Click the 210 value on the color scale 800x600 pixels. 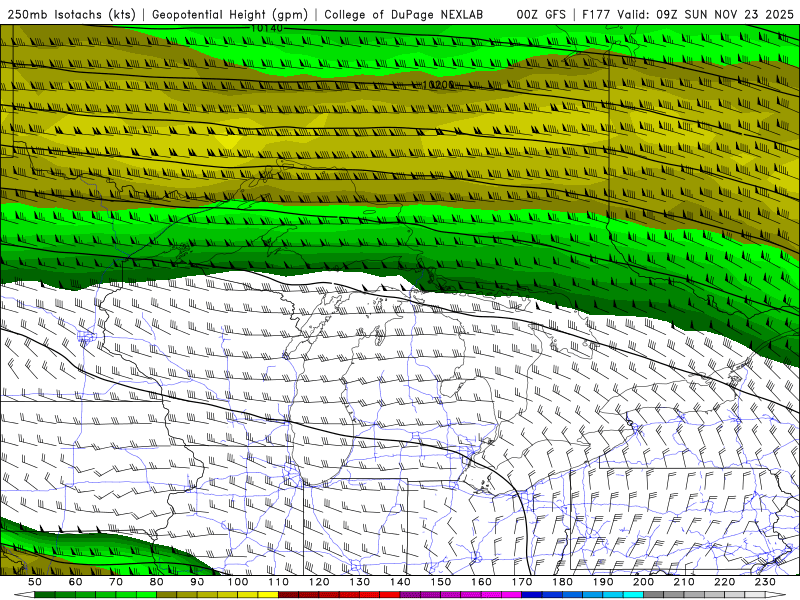(684, 582)
